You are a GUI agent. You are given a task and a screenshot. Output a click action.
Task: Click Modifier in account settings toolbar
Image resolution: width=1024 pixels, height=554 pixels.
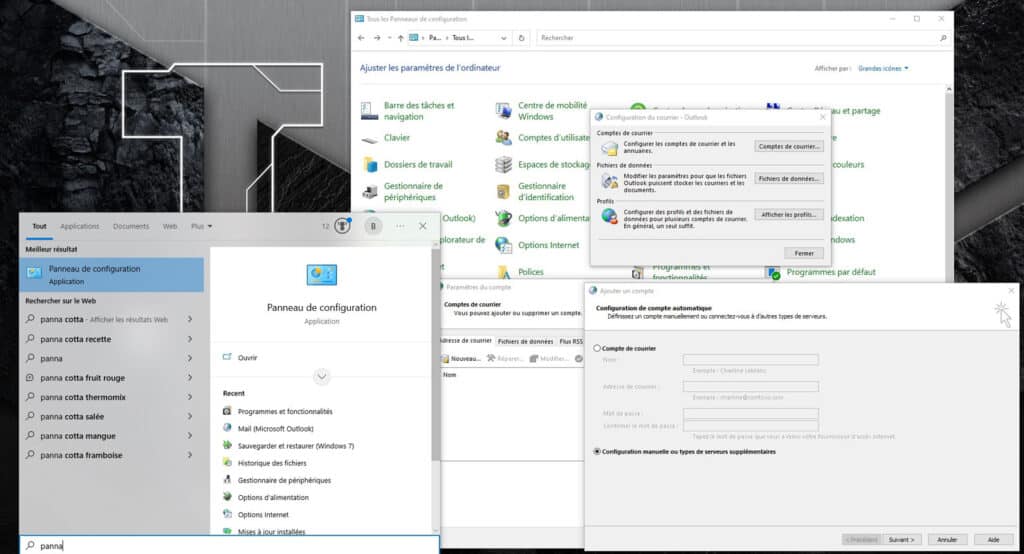(x=549, y=359)
